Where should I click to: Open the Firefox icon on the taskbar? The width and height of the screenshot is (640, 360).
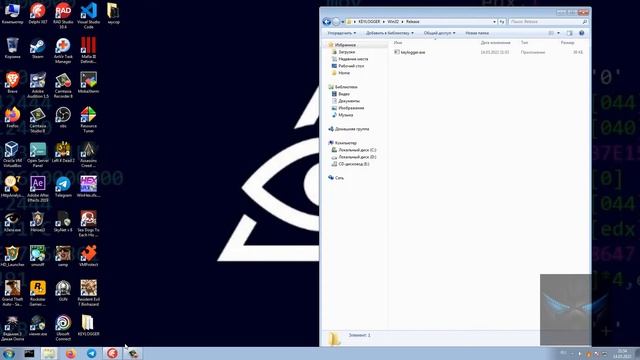[x=71, y=353]
